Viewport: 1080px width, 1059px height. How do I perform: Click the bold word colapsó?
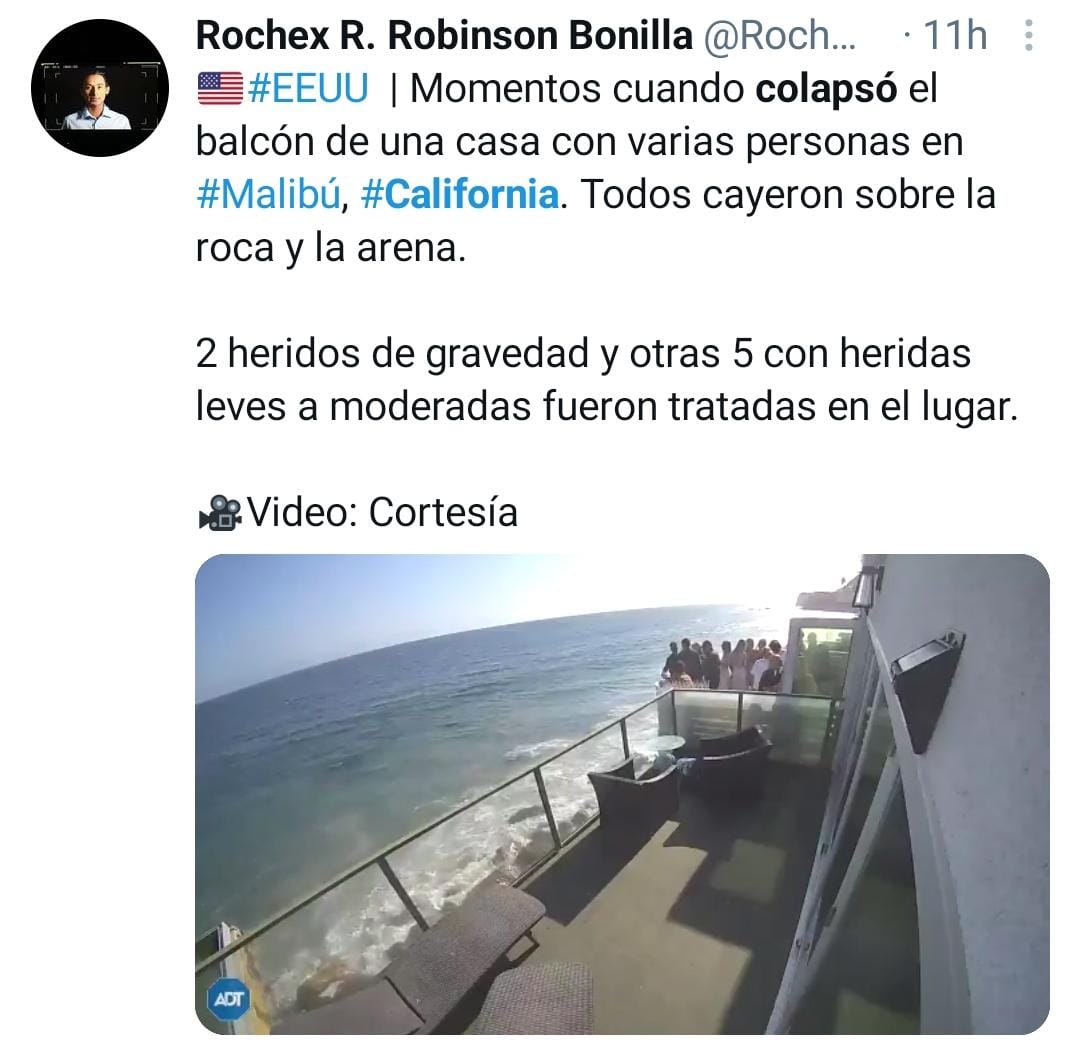coord(827,89)
